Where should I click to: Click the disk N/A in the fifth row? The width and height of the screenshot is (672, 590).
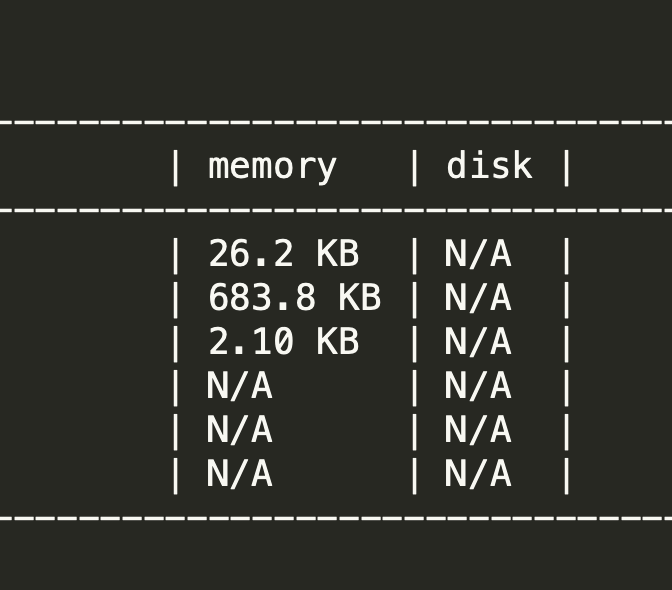tap(478, 430)
